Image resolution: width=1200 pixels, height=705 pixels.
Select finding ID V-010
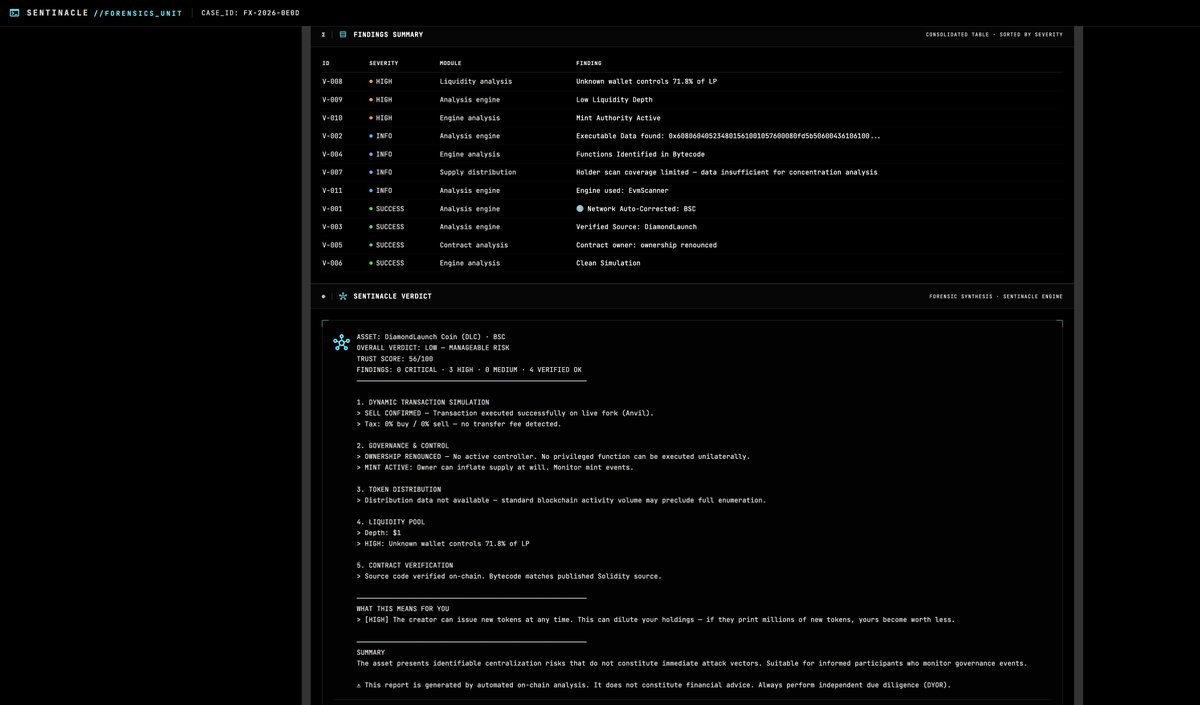coord(332,118)
